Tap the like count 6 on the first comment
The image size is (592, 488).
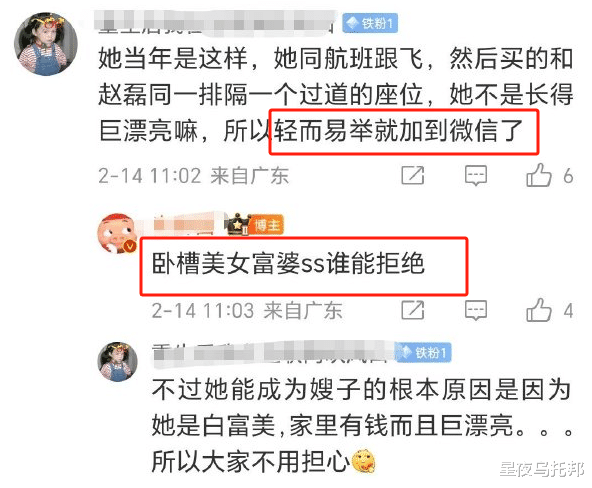coord(568,176)
